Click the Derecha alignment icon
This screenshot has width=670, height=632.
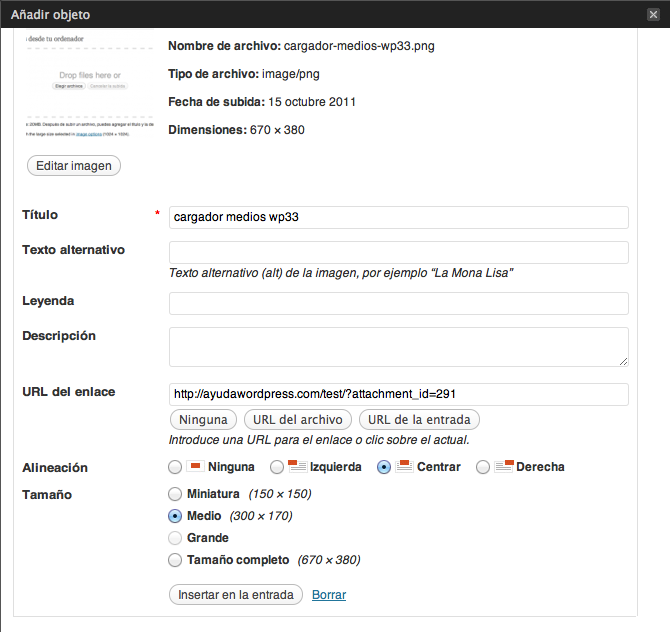tap(503, 466)
